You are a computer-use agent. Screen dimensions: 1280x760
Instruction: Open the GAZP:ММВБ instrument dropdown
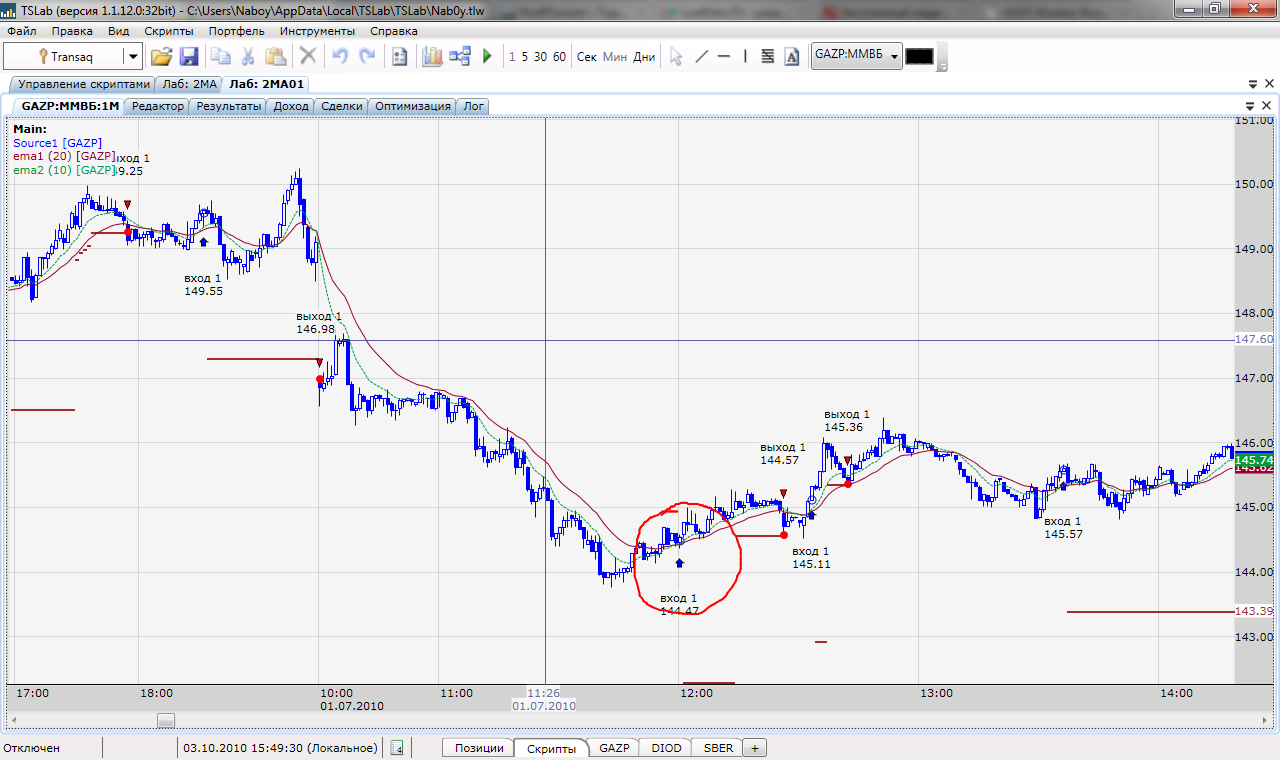click(x=894, y=57)
